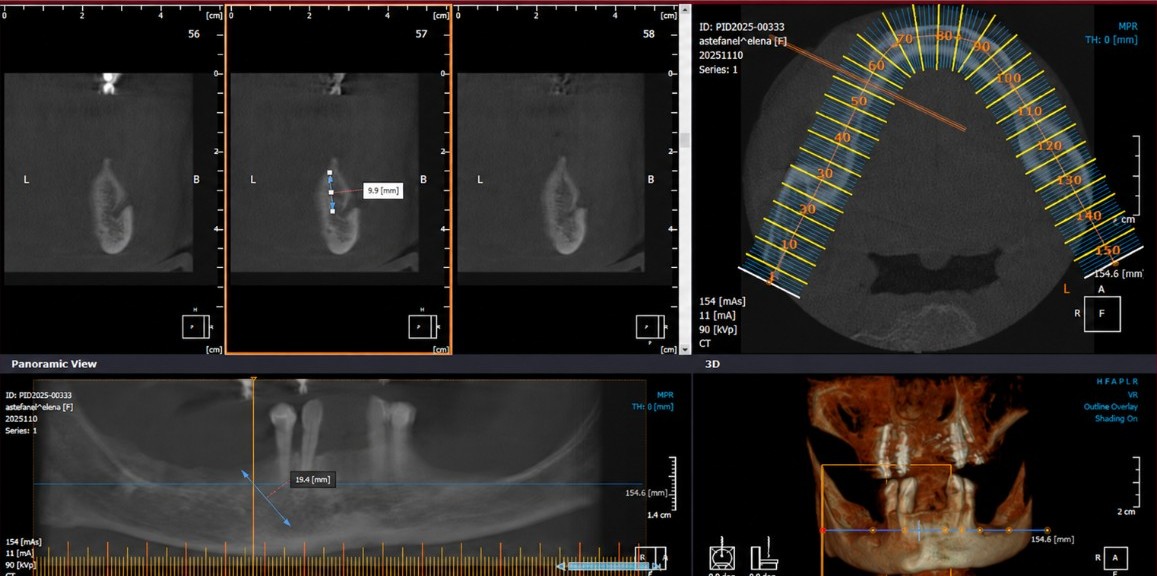Click the 19.4 [mm] measurement label
This screenshot has height=576, width=1157.
click(312, 480)
